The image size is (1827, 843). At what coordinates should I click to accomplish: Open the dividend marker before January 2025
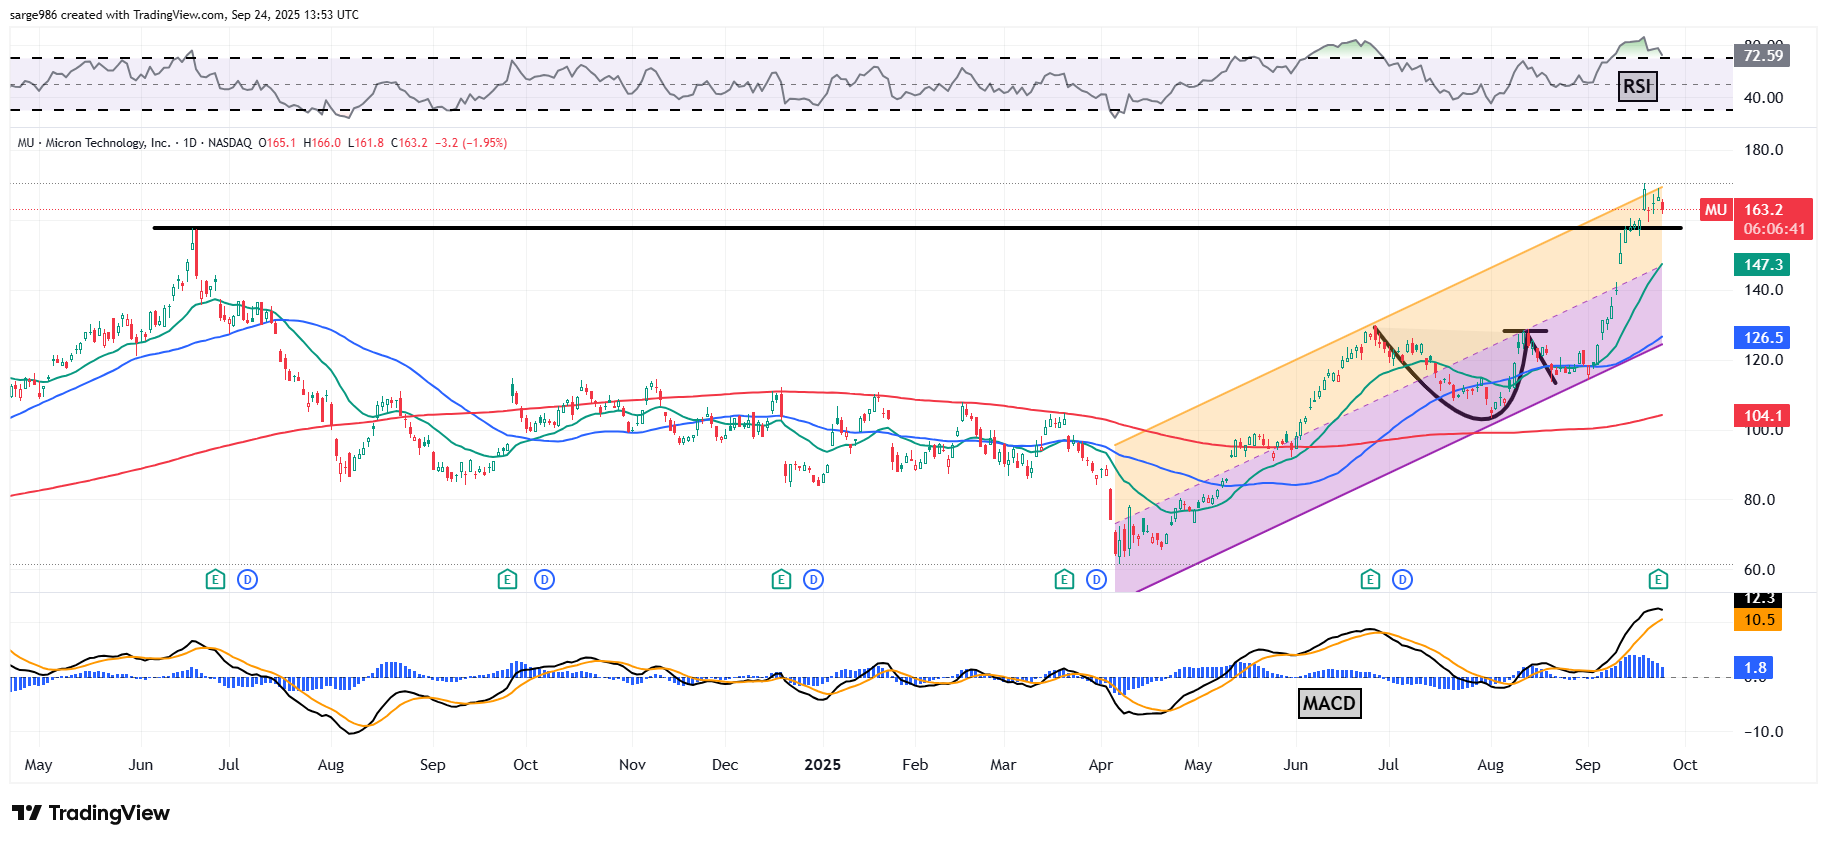814,579
